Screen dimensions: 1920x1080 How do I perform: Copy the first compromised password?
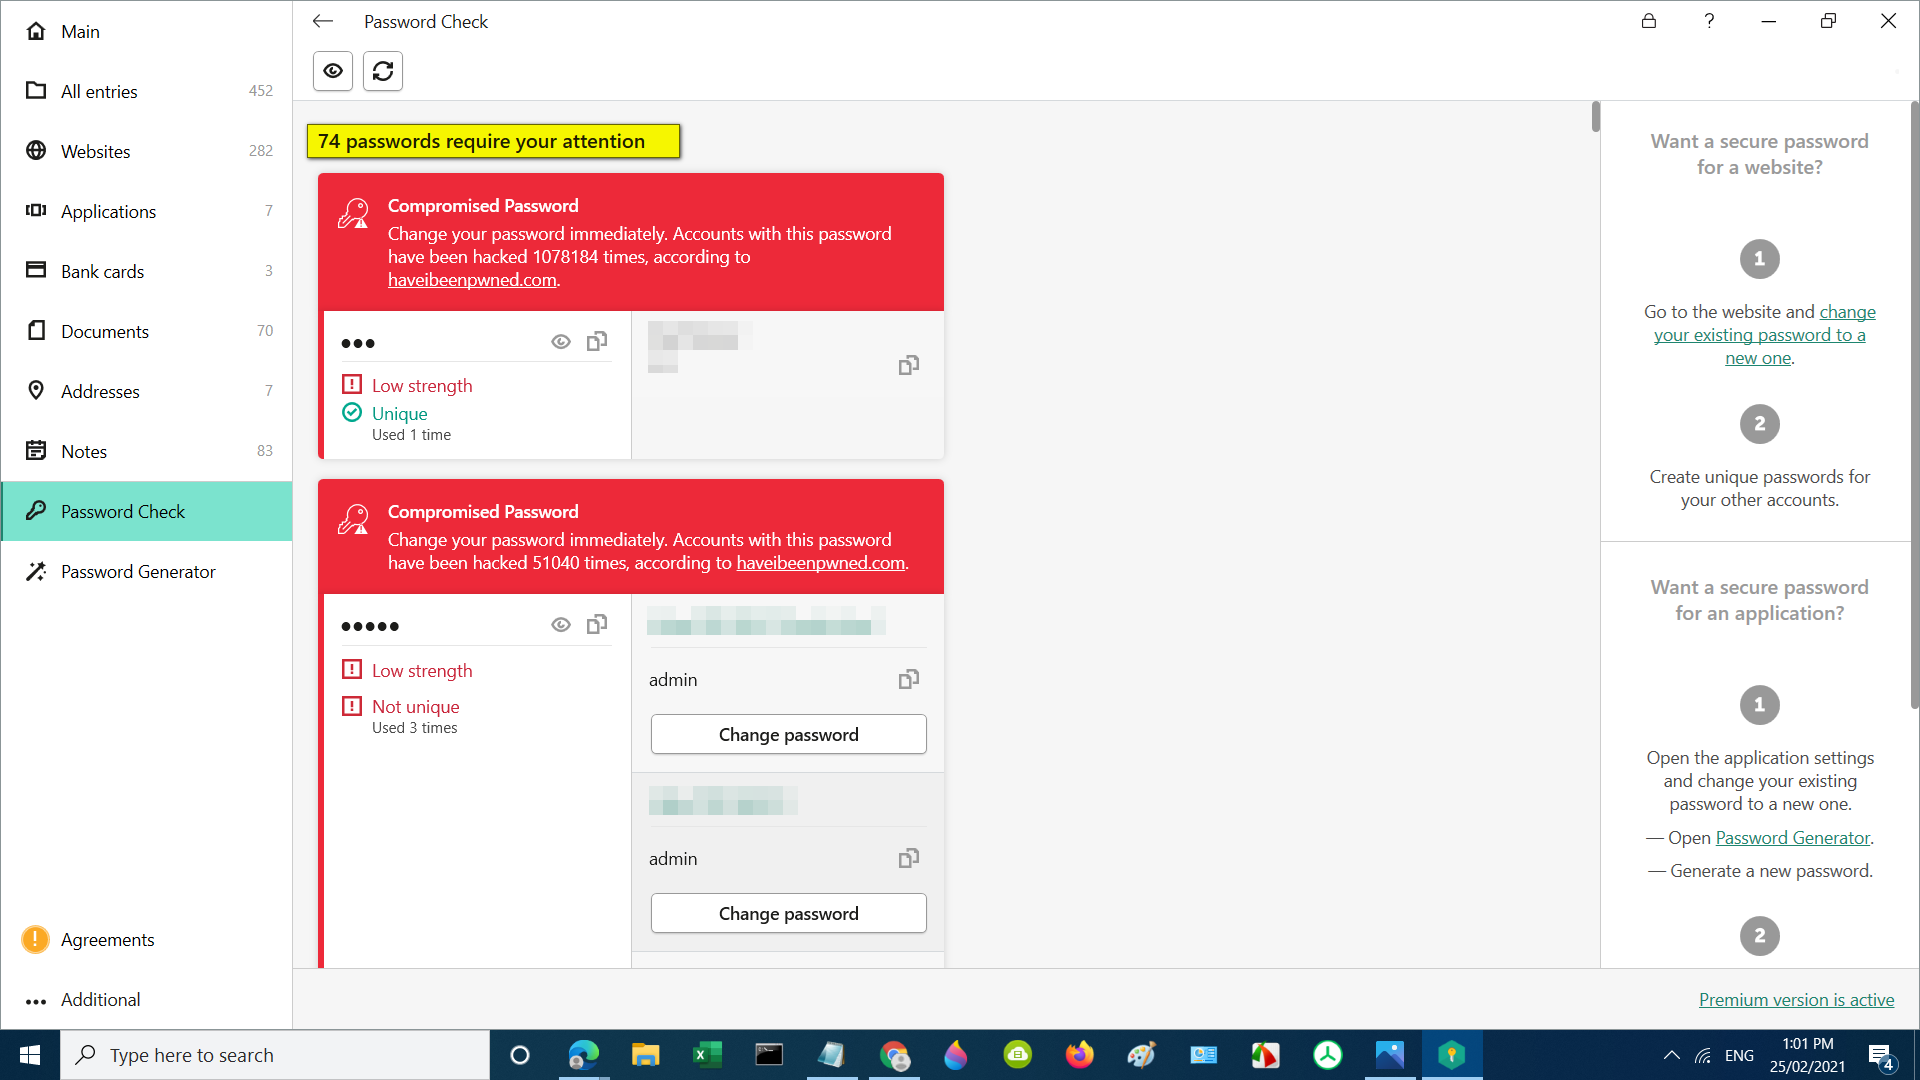[597, 342]
